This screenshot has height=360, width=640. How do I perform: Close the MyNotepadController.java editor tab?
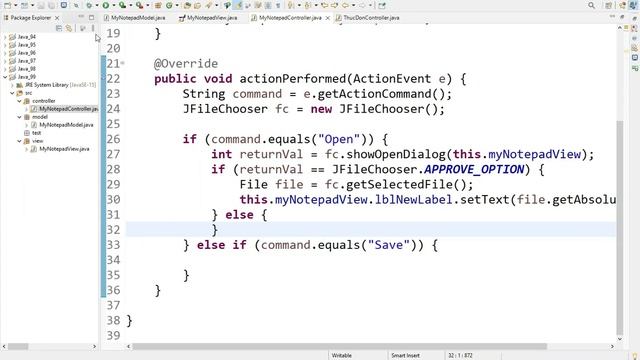327,18
